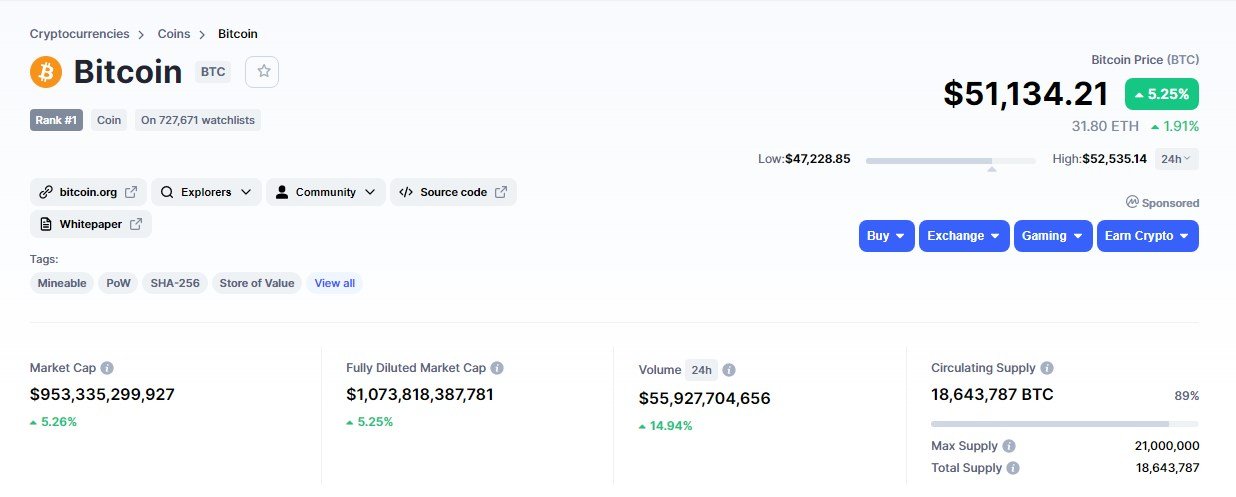Click the 21,000,000 max supply value

pyautogui.click(x=1168, y=446)
